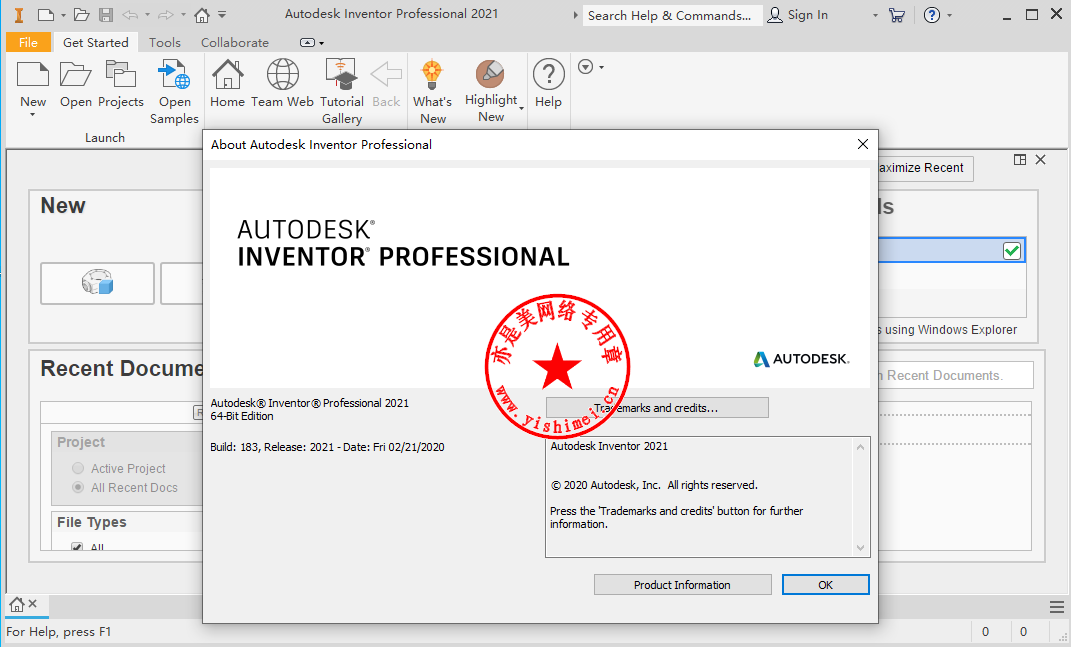Select the Active Project radio button
Screen dimensions: 1071x647
(78, 468)
